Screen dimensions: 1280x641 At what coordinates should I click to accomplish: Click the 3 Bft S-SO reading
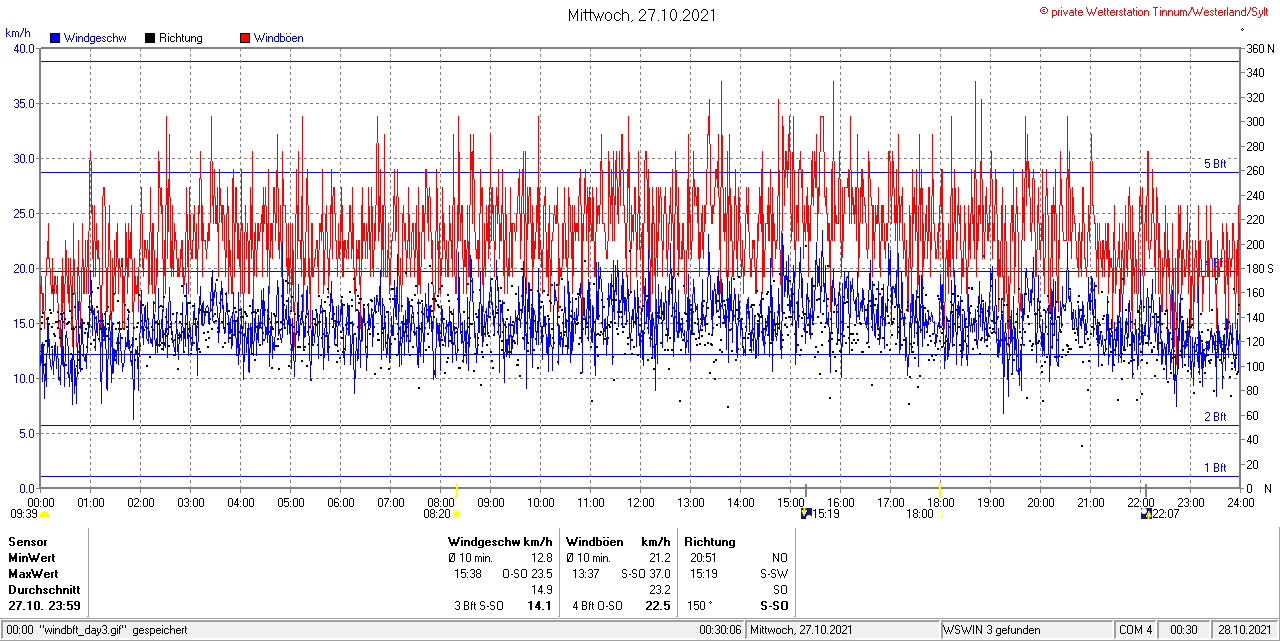(x=481, y=606)
